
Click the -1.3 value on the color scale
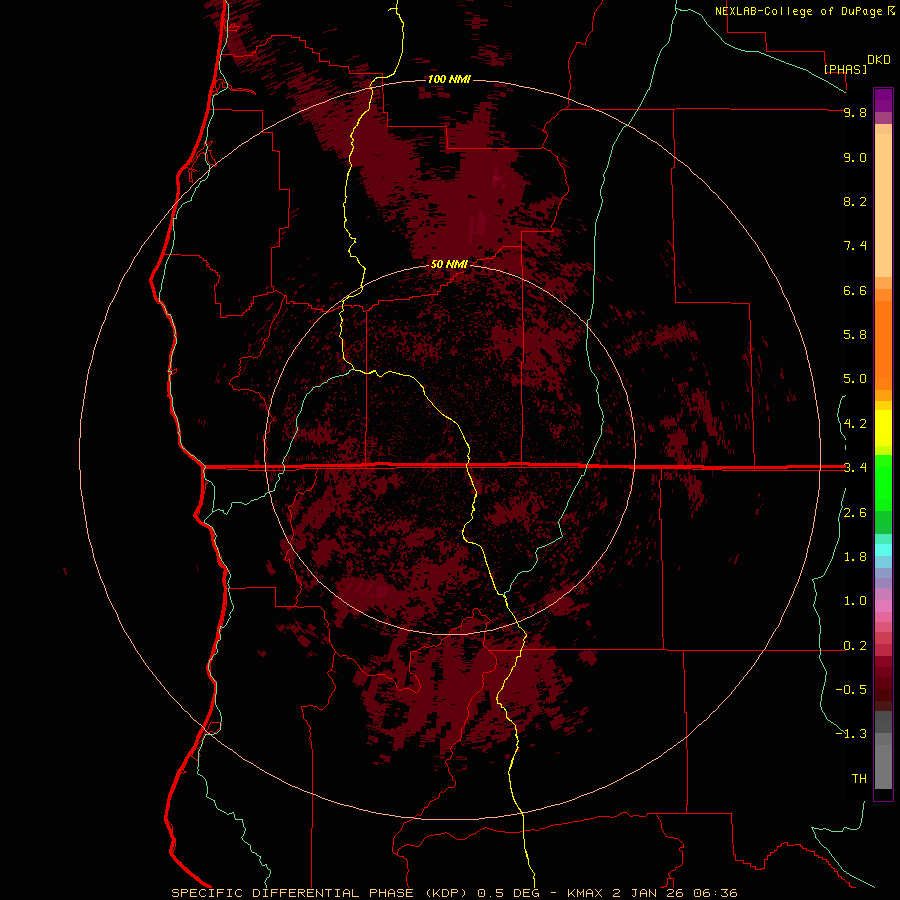tap(851, 734)
